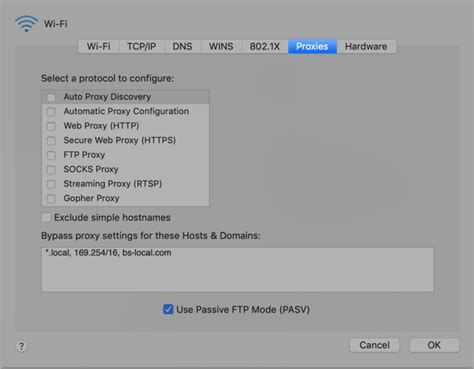Viewport: 474px width, 369px height.
Task: Tick Automatic Proxy Configuration checkbox
Action: (51, 112)
